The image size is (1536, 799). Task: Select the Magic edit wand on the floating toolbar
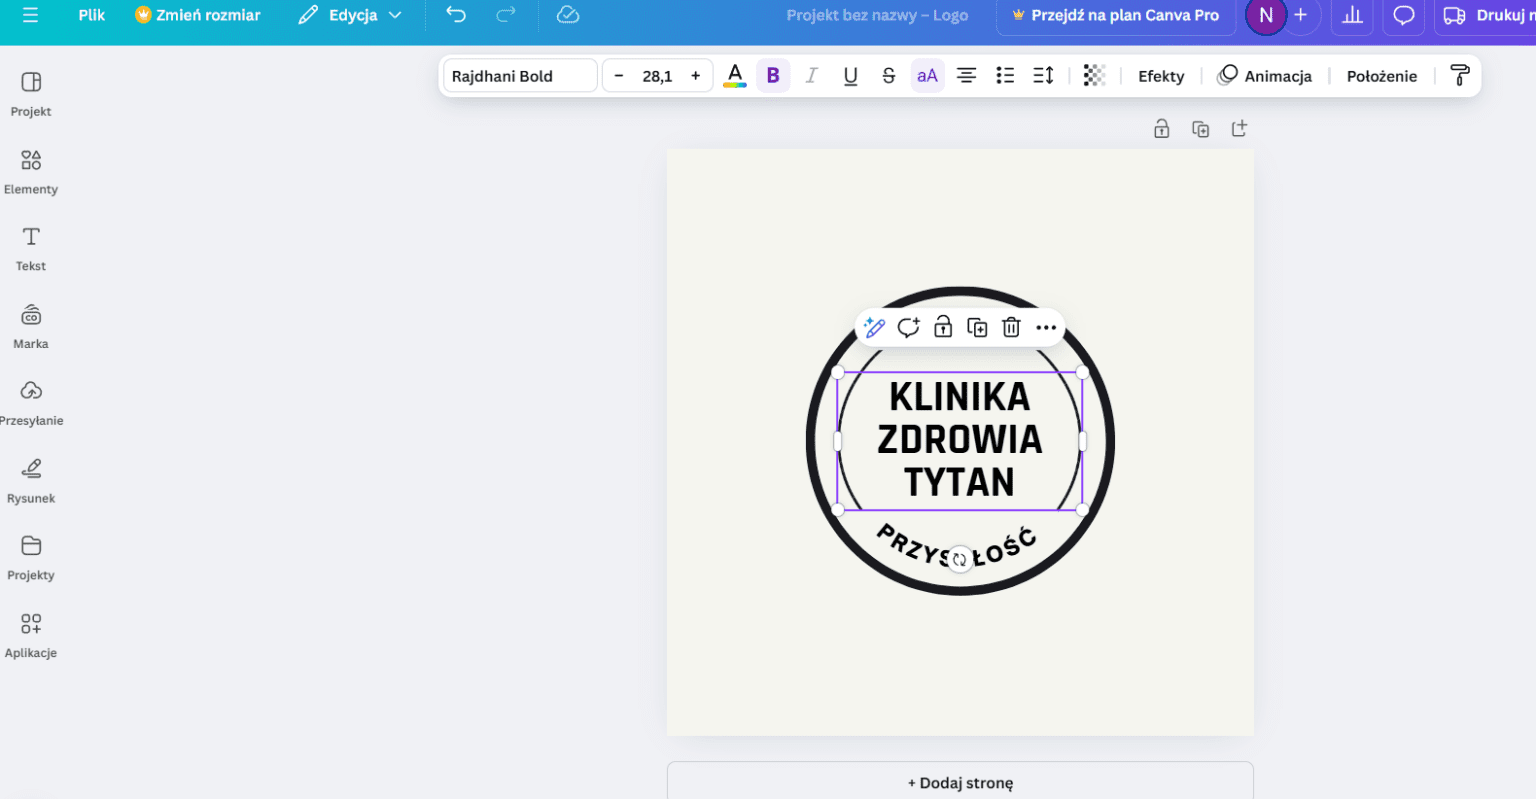click(x=874, y=327)
